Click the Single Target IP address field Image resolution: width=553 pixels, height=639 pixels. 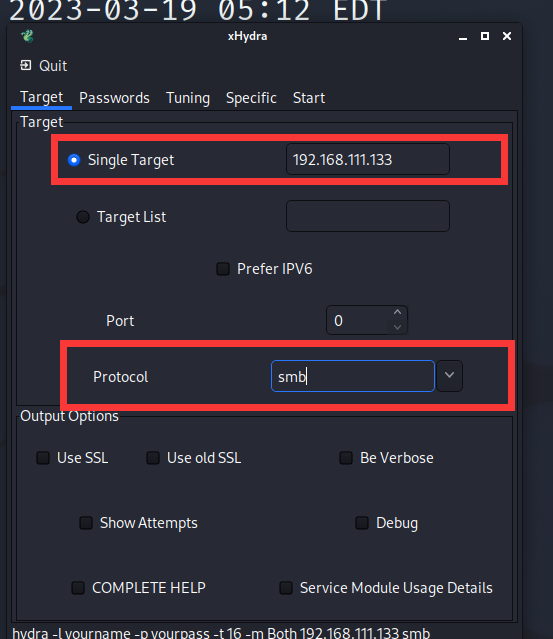pyautogui.click(x=368, y=159)
